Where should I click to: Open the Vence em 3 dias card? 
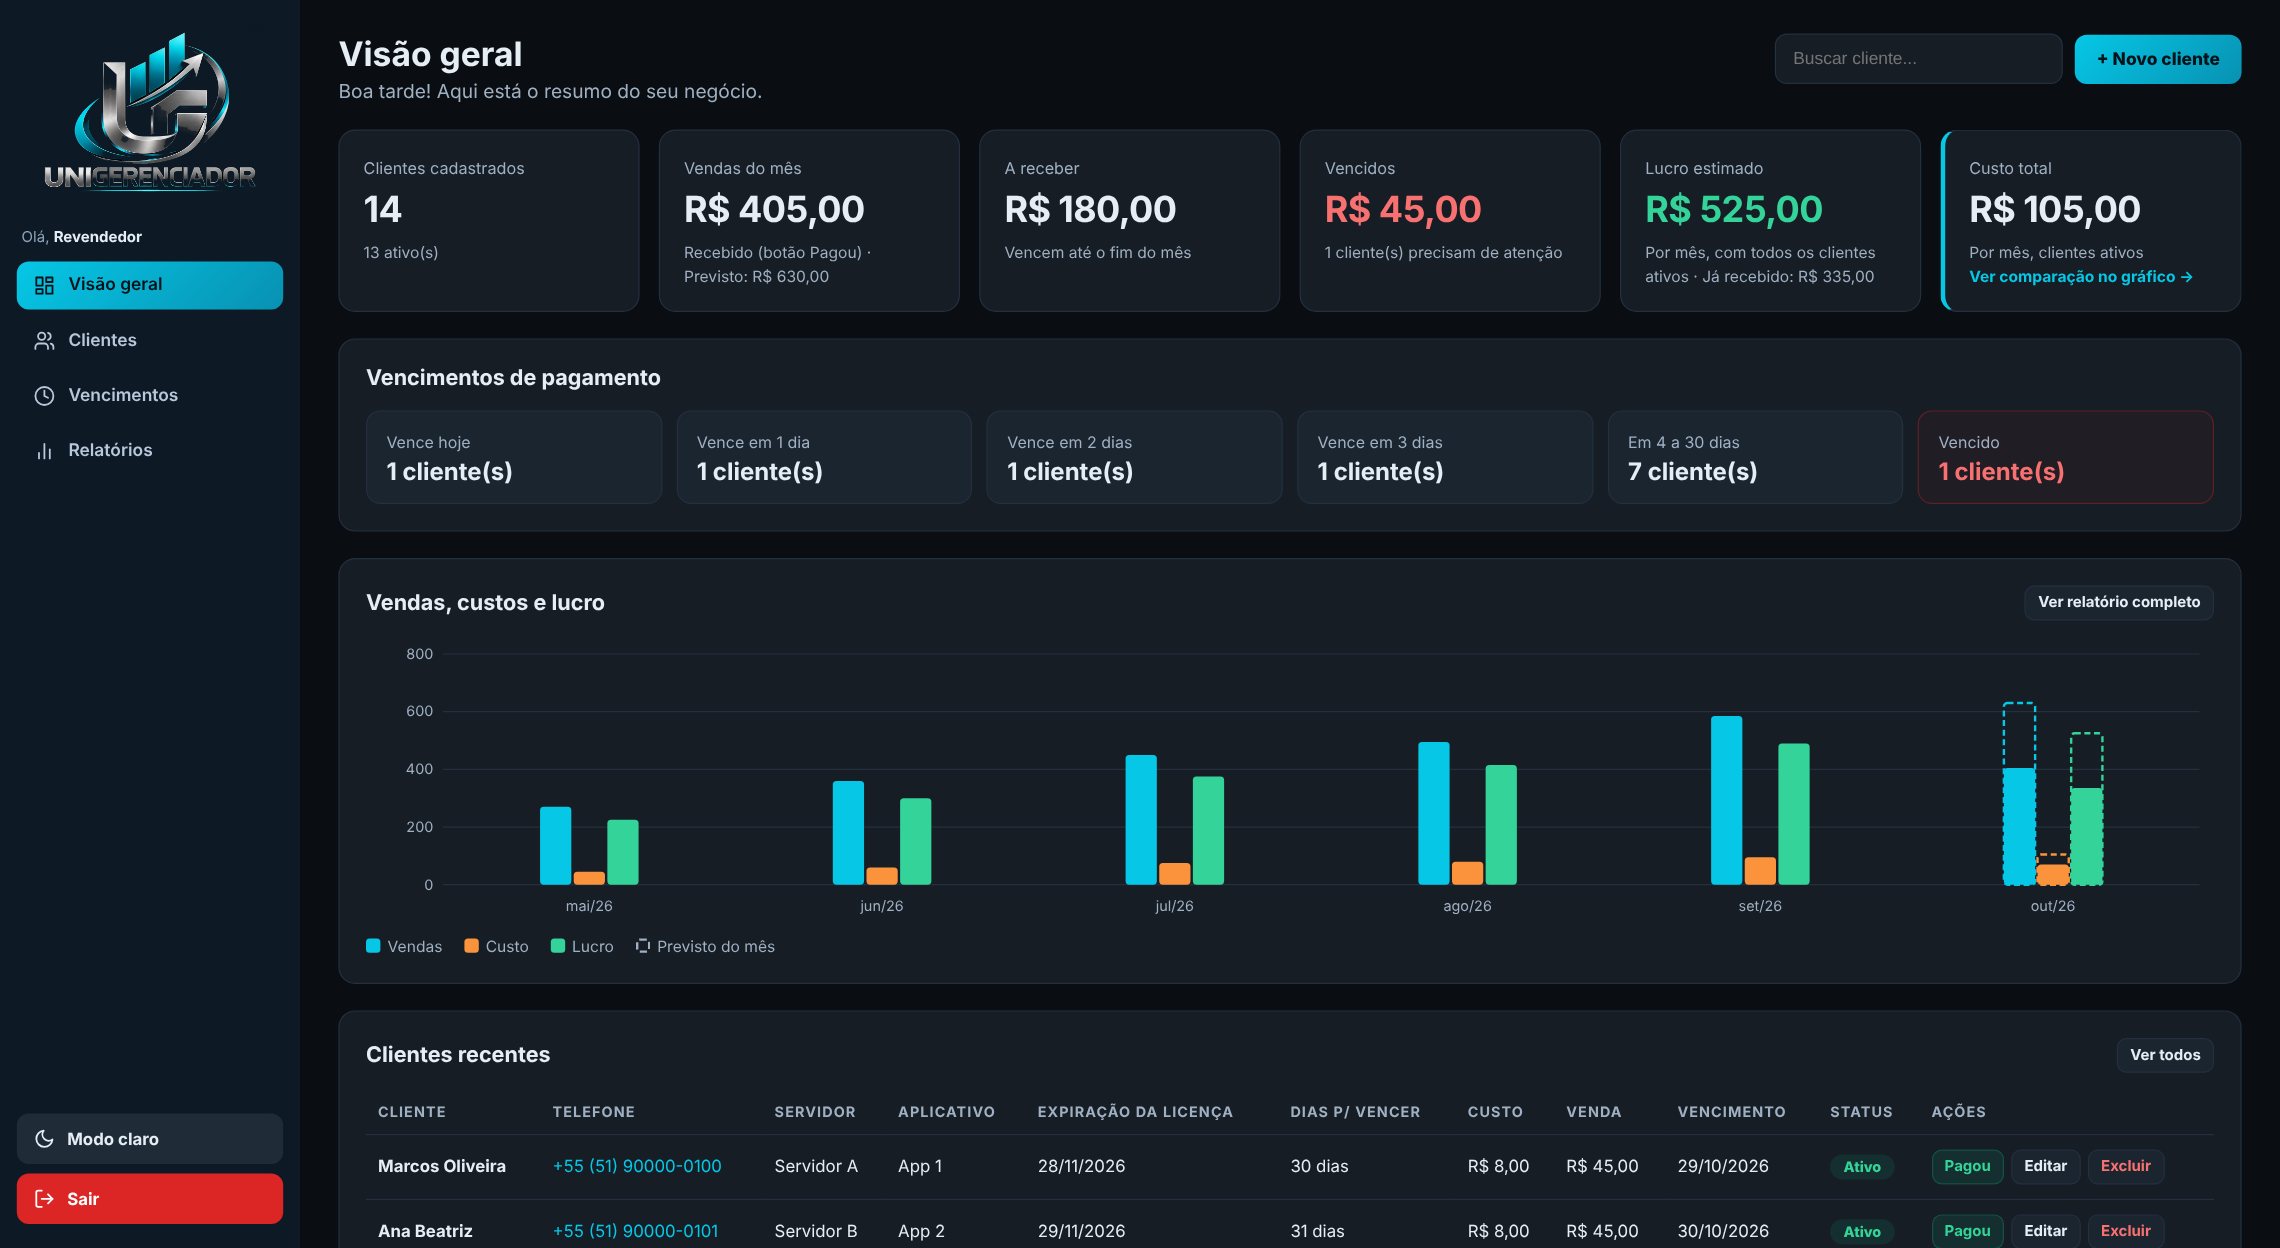point(1445,457)
